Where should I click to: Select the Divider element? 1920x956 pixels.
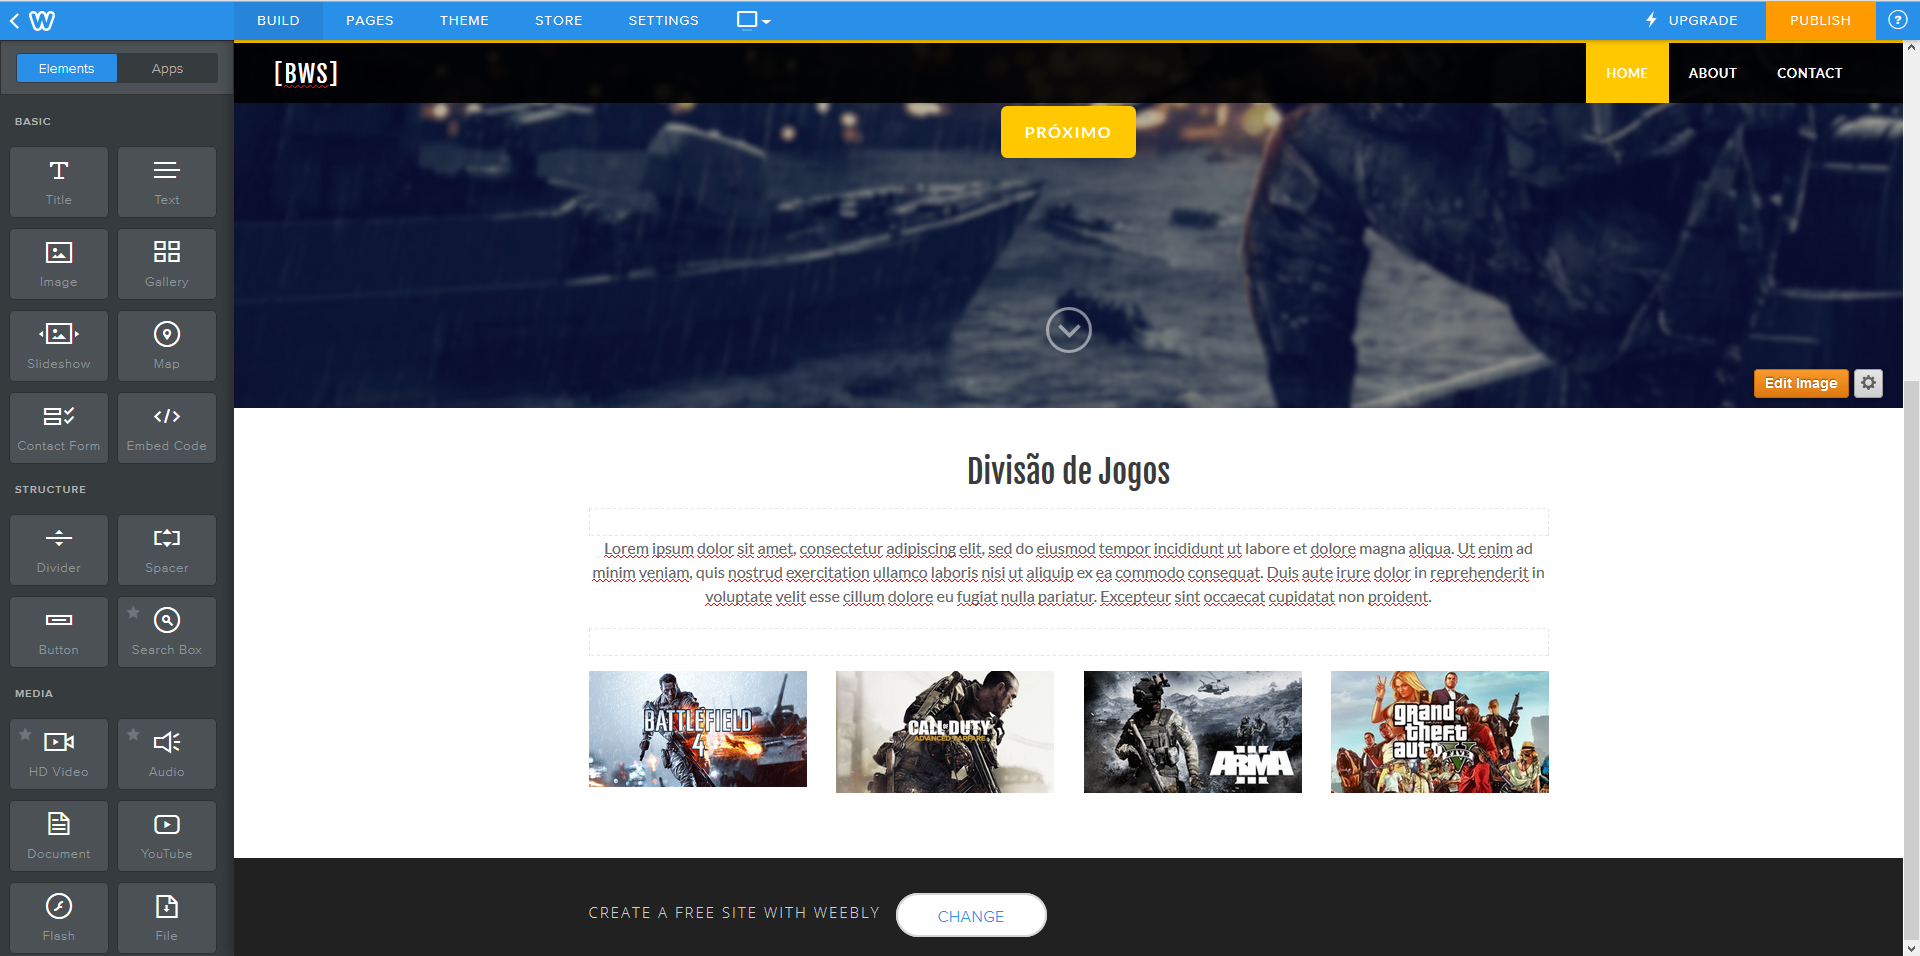pos(59,550)
